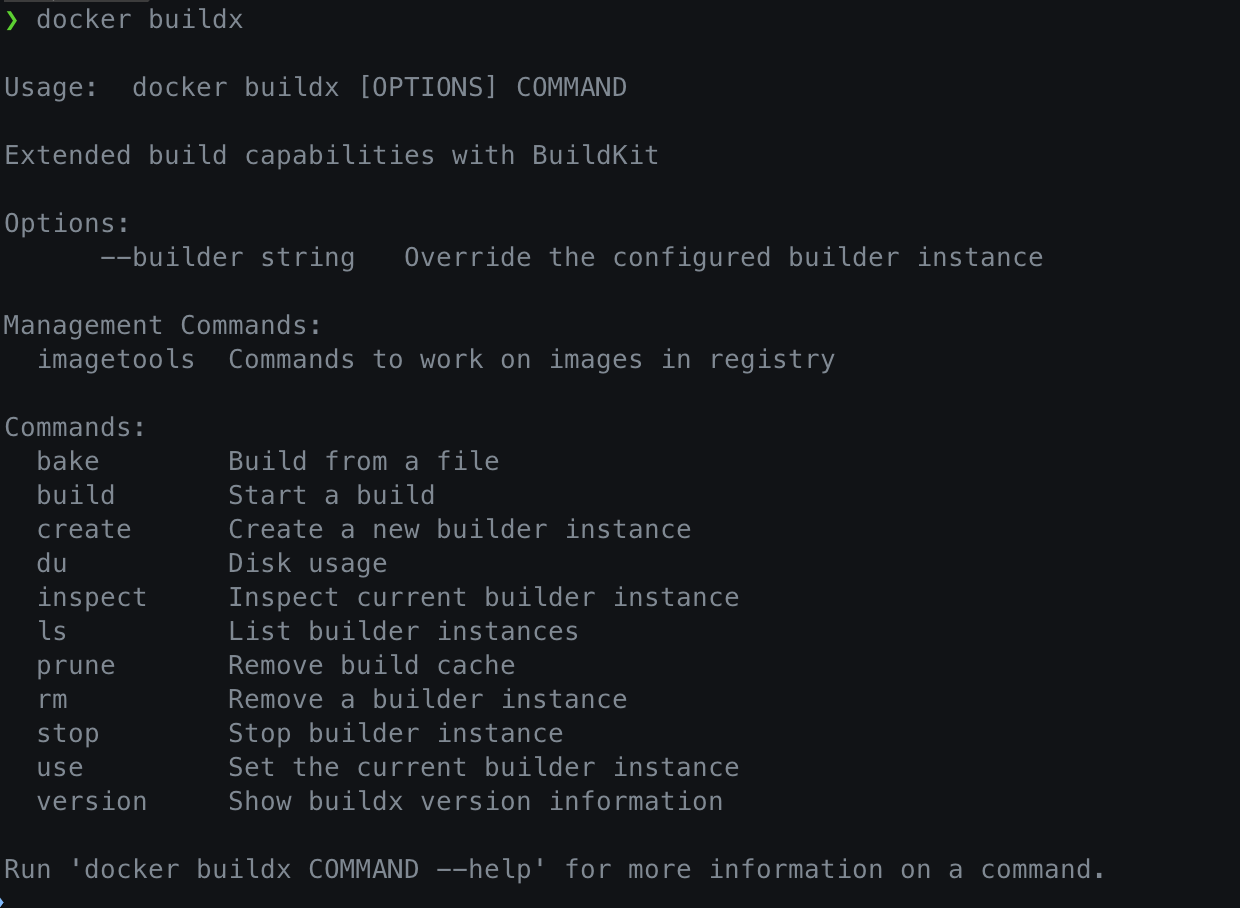
Task: Click the 'use' command name
Action: click(x=60, y=768)
